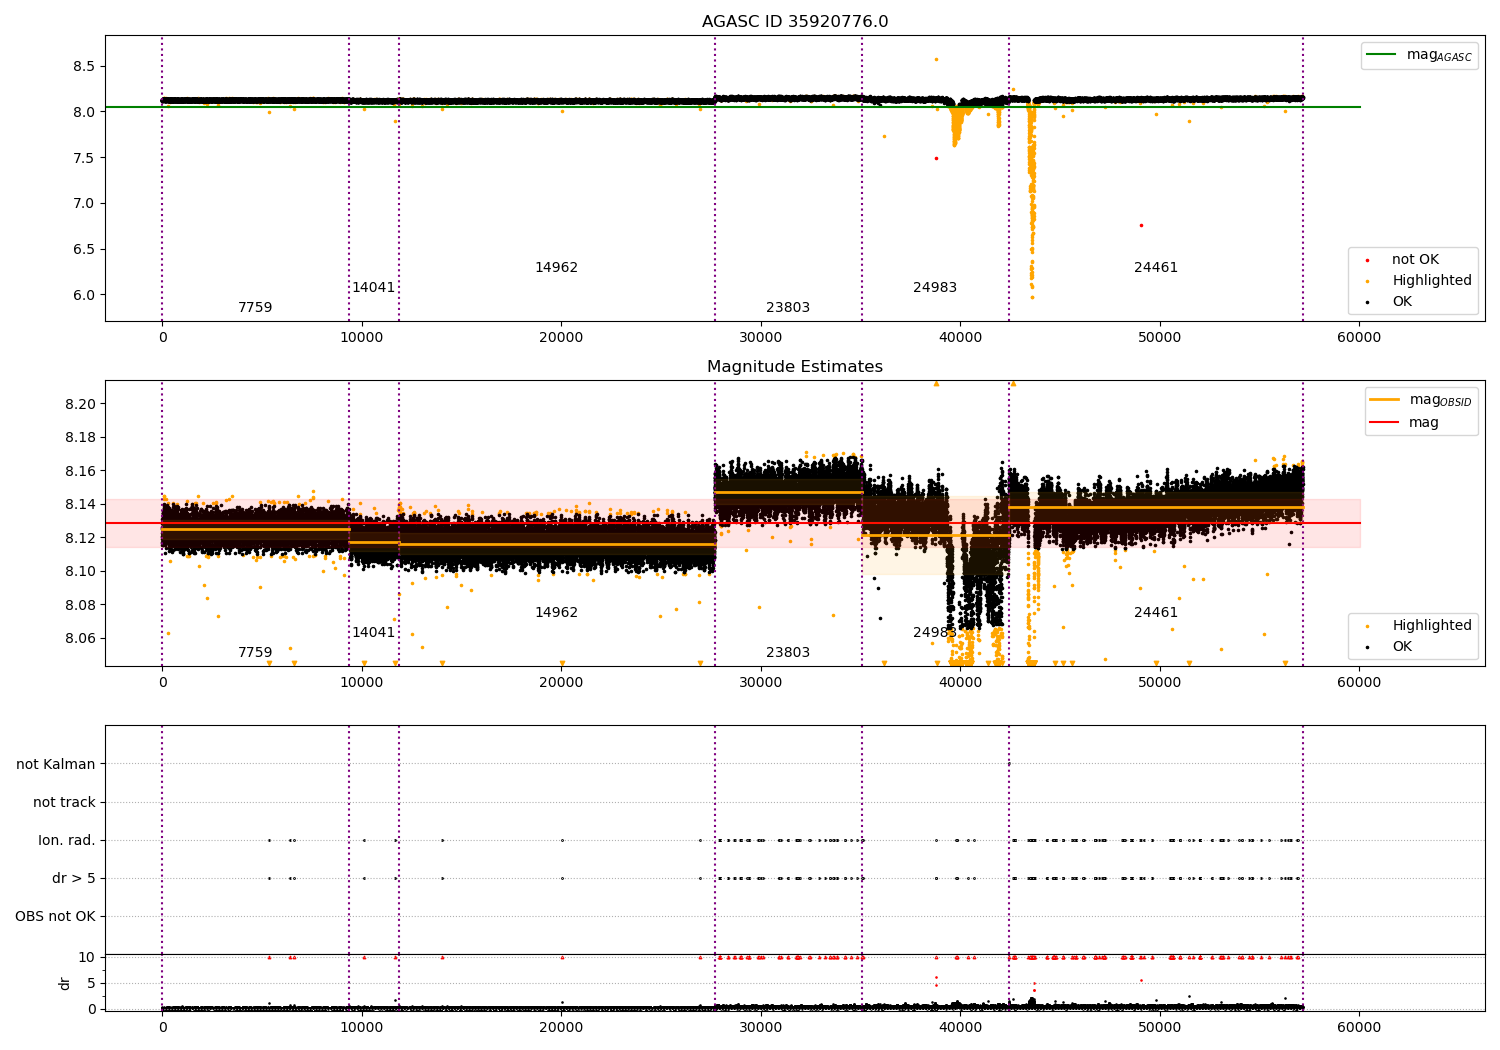Click y-axis tick '8.18' in middle plot

click(x=80, y=438)
